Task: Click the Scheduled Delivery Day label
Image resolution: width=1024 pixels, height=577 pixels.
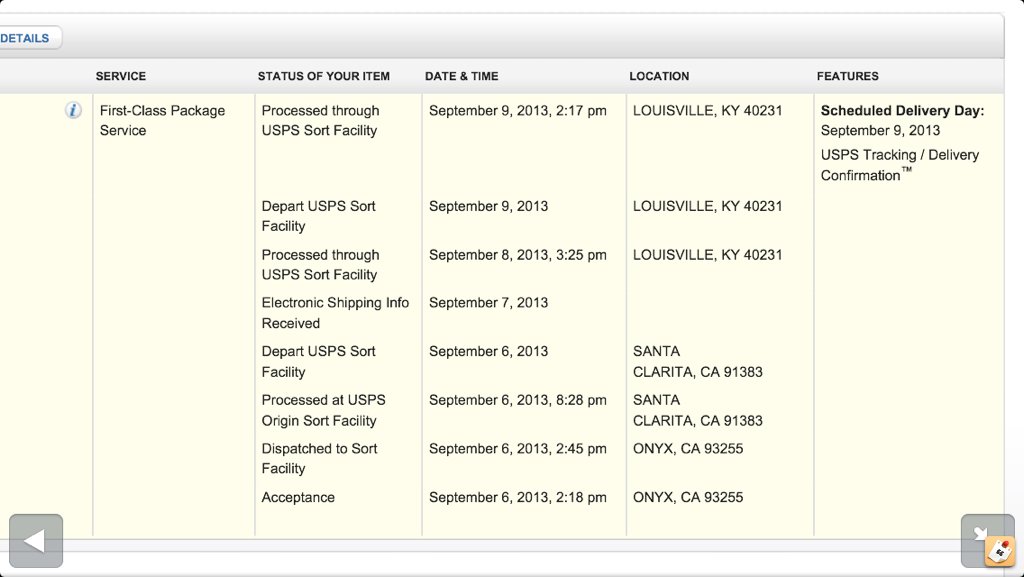Action: pos(902,111)
